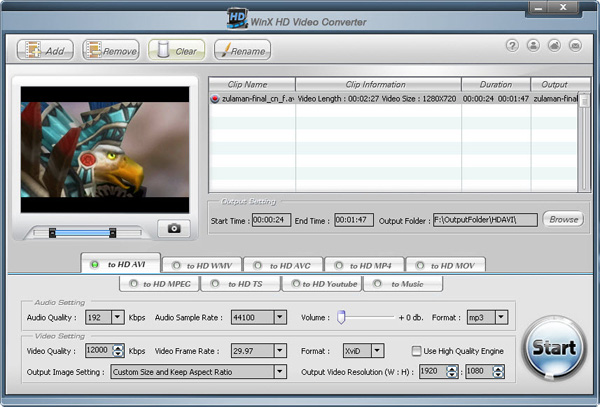Viewport: 600px width, 407px height.
Task: Close the WinX HD Video Converter window
Action: click(563, 8)
